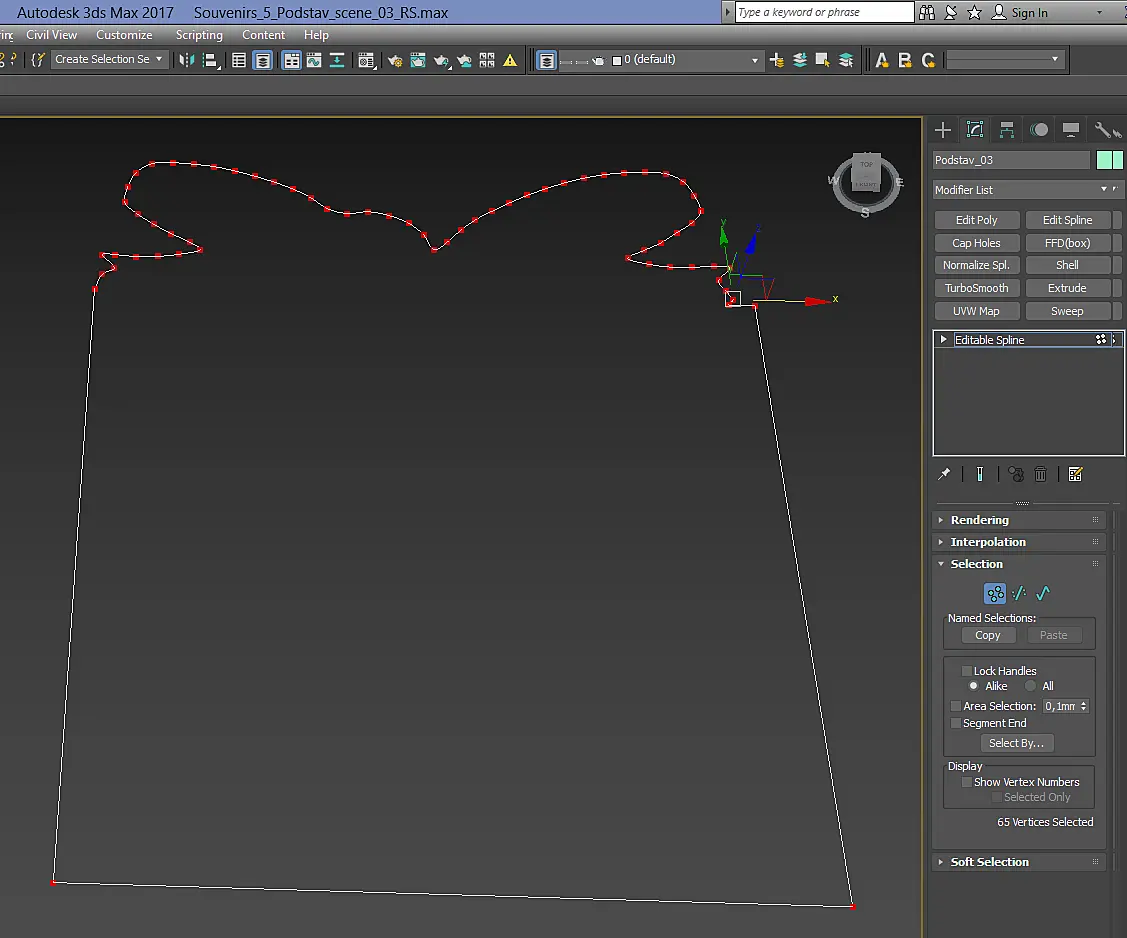
Task: Toggle the Scene Explorer icon
Action: [x=239, y=60]
